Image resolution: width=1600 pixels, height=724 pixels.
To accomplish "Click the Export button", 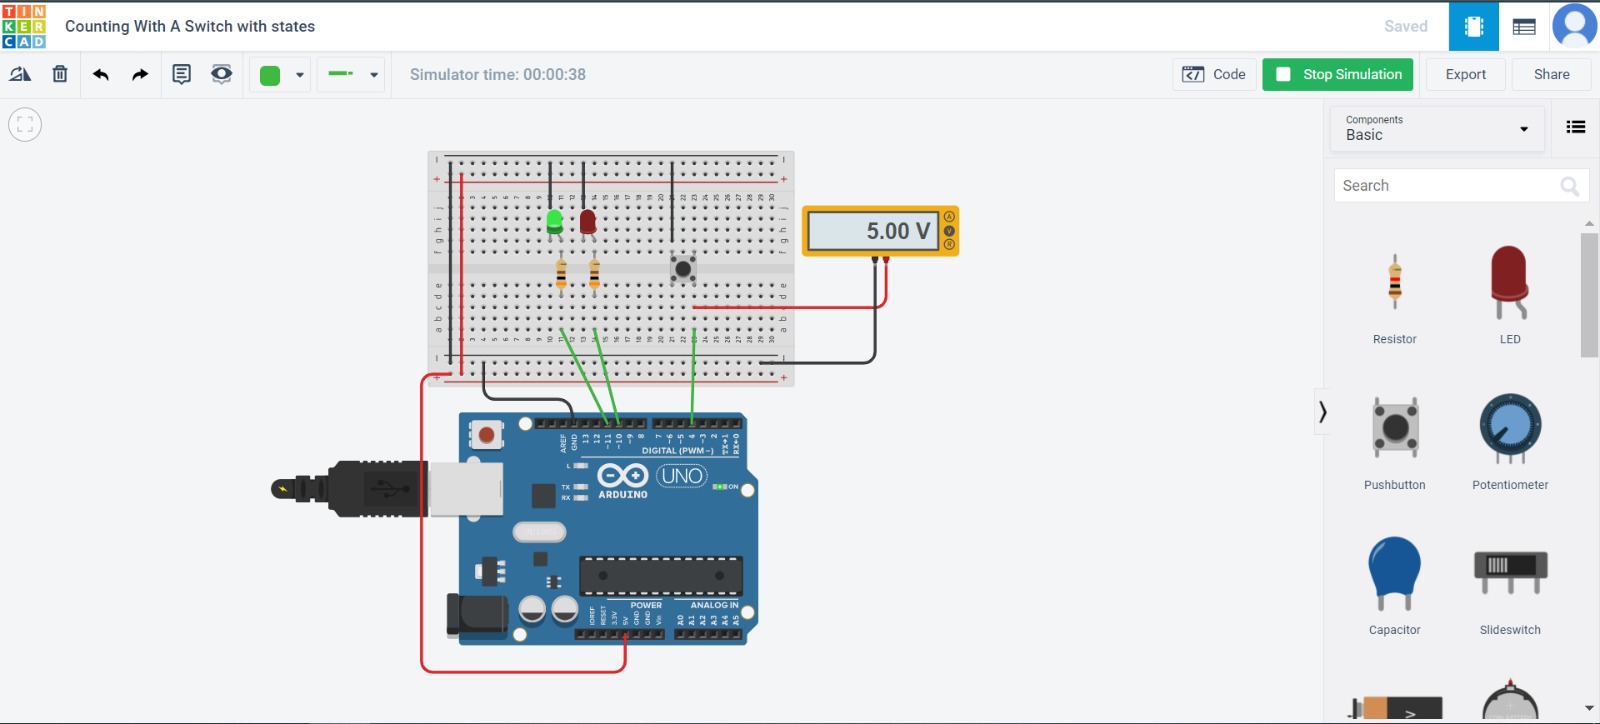I will click(1465, 74).
